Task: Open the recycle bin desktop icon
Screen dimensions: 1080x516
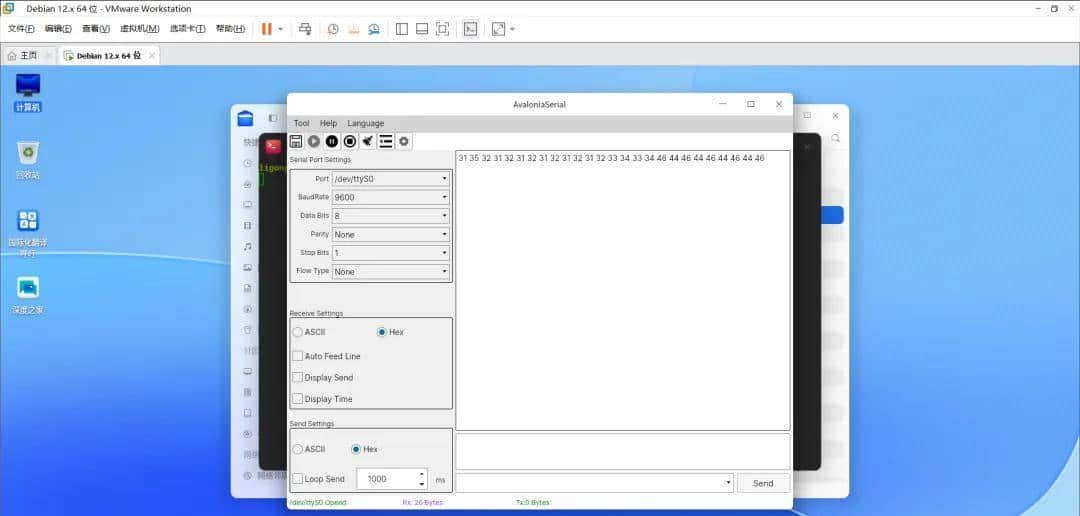Action: click(28, 161)
